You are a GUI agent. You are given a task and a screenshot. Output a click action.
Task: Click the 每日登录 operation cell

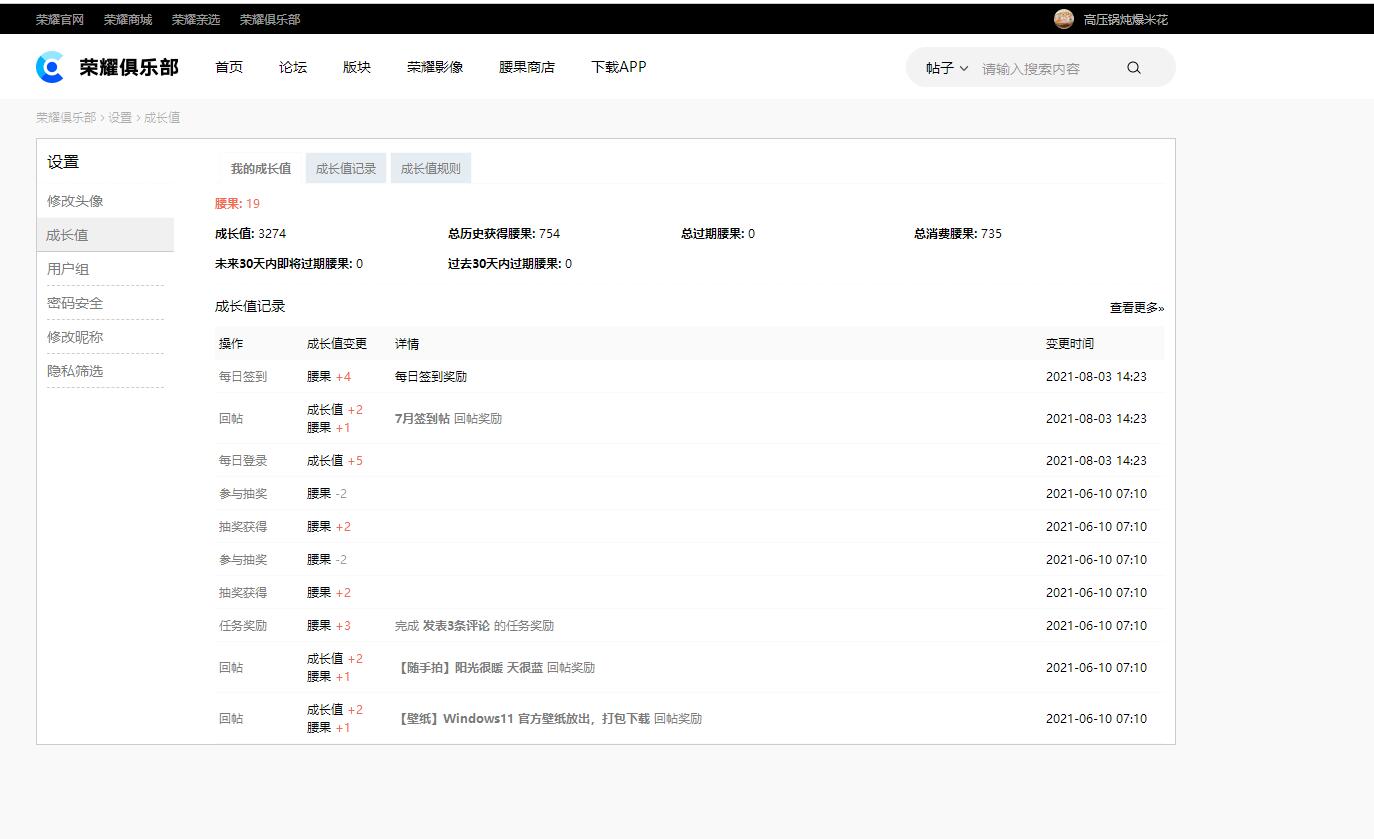tap(243, 461)
